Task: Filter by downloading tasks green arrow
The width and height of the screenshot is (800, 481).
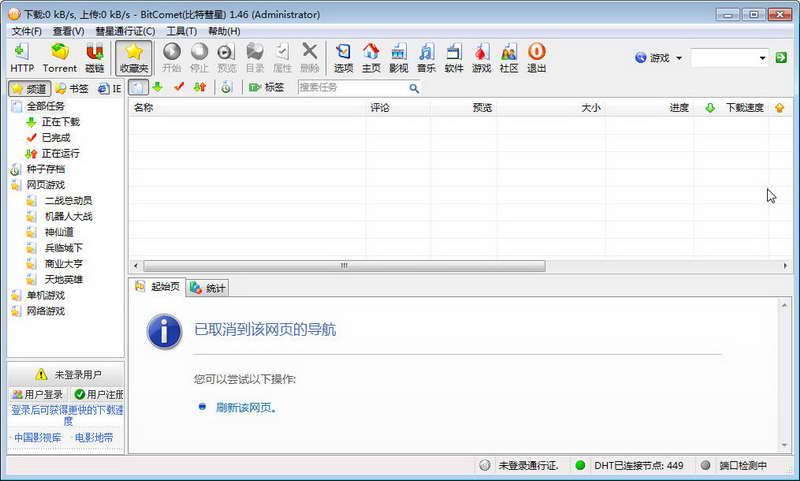Action: click(158, 87)
